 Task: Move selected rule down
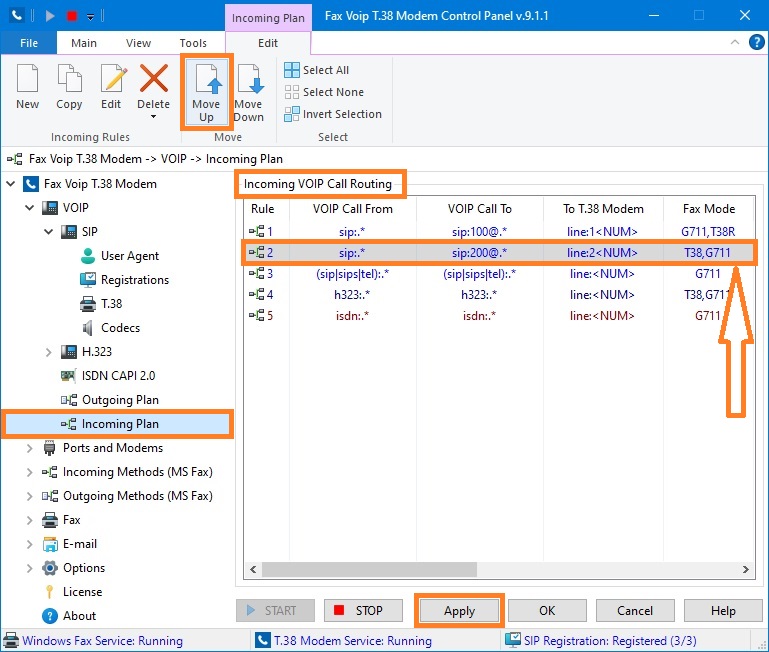click(x=249, y=92)
